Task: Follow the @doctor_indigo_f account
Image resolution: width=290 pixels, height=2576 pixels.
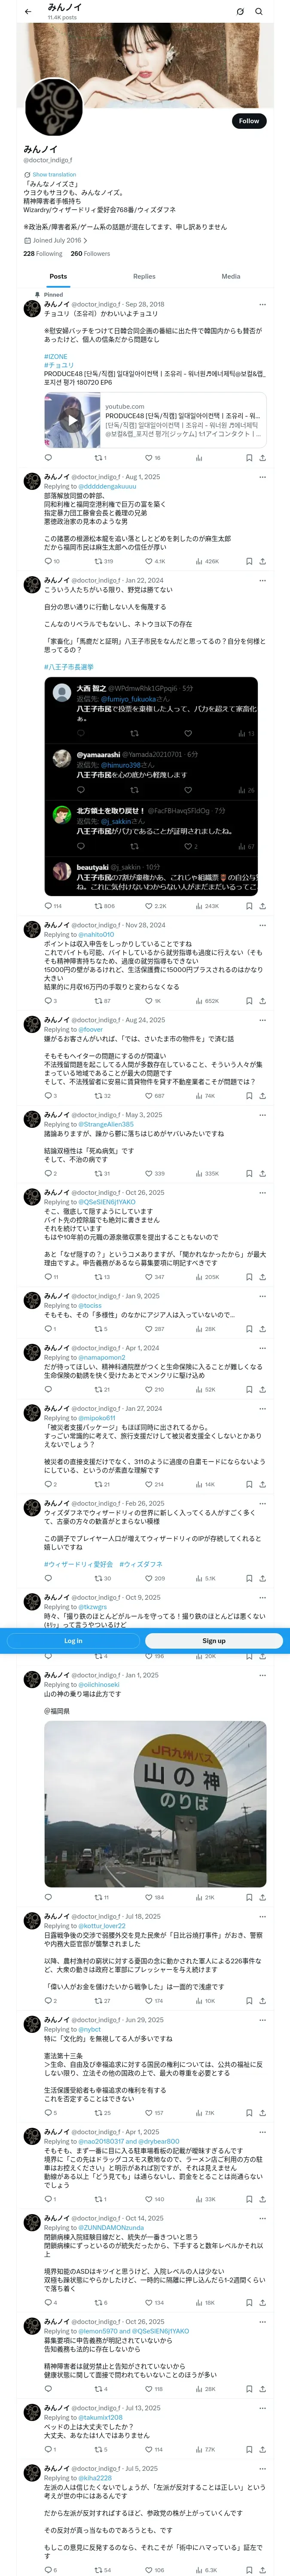Action: pos(249,121)
